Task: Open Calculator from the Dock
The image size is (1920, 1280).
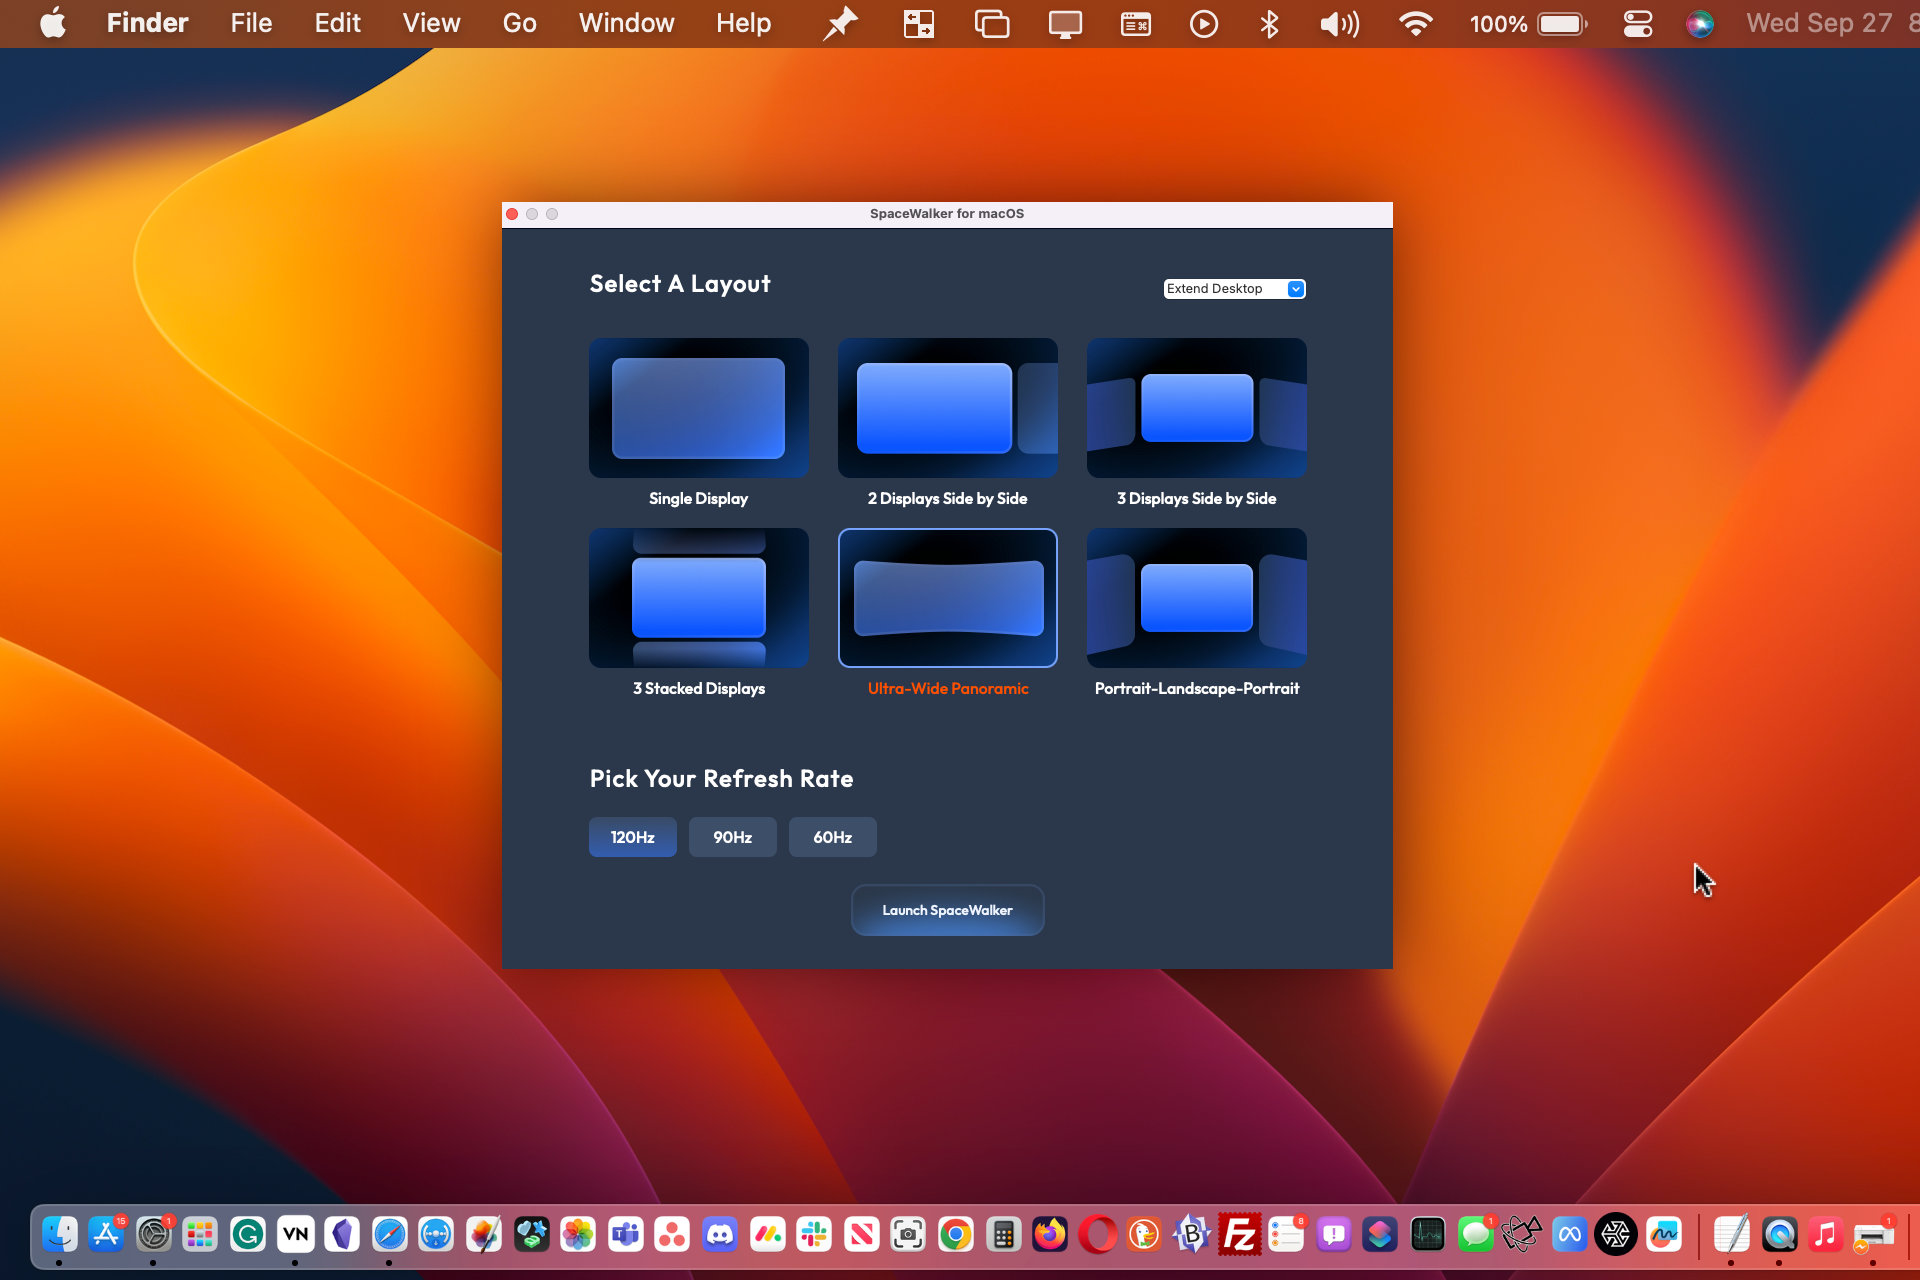Action: click(1003, 1235)
